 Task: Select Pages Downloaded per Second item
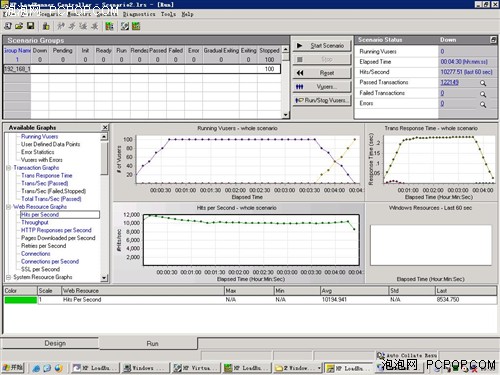coord(58,238)
